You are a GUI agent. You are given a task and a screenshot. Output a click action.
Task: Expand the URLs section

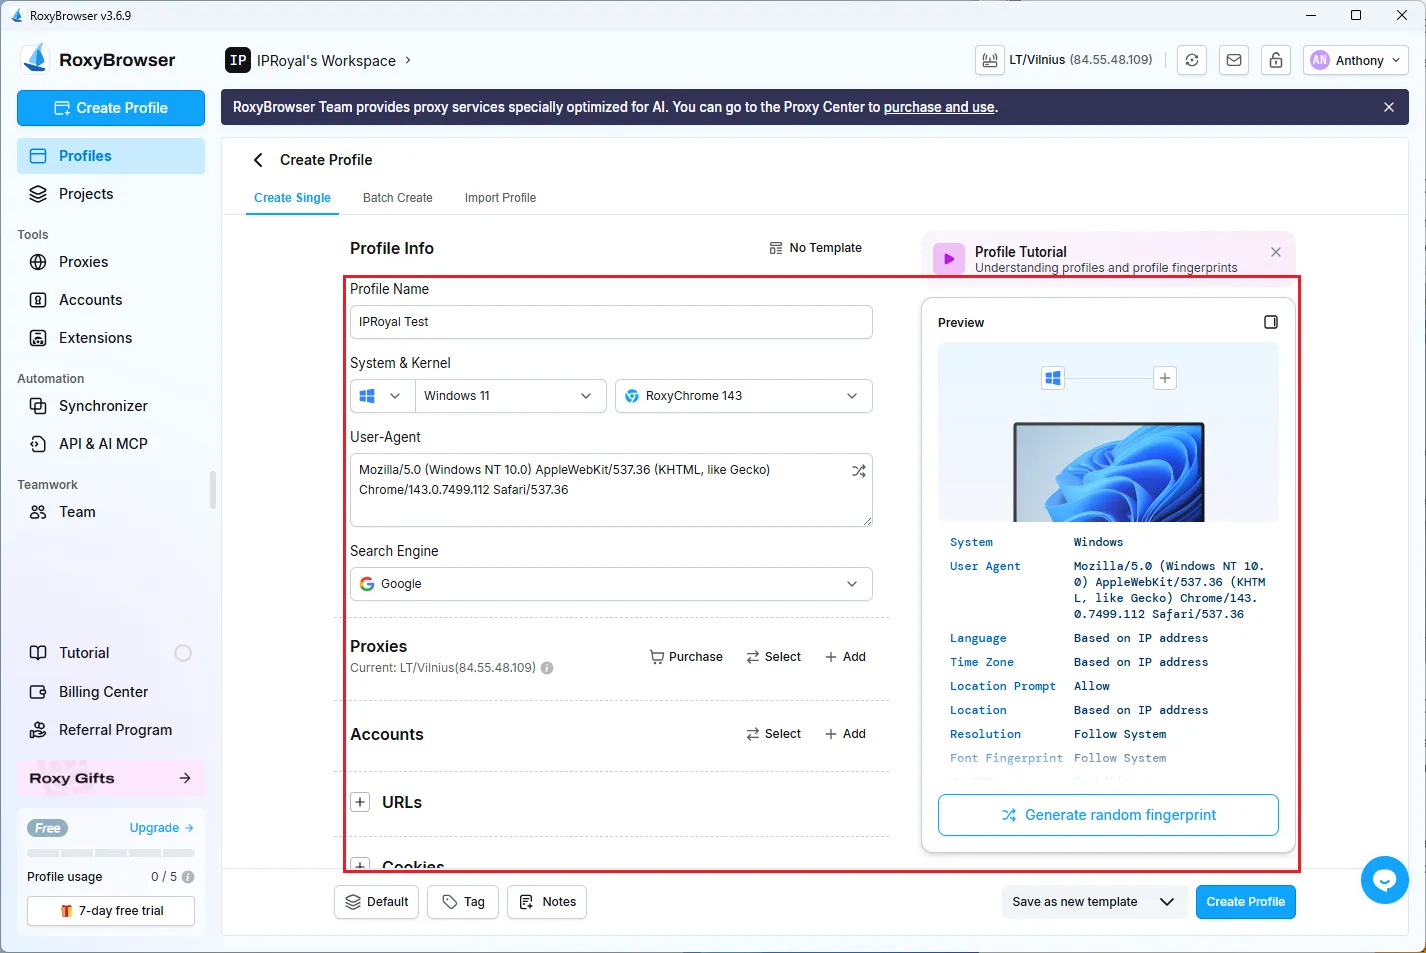(x=360, y=802)
